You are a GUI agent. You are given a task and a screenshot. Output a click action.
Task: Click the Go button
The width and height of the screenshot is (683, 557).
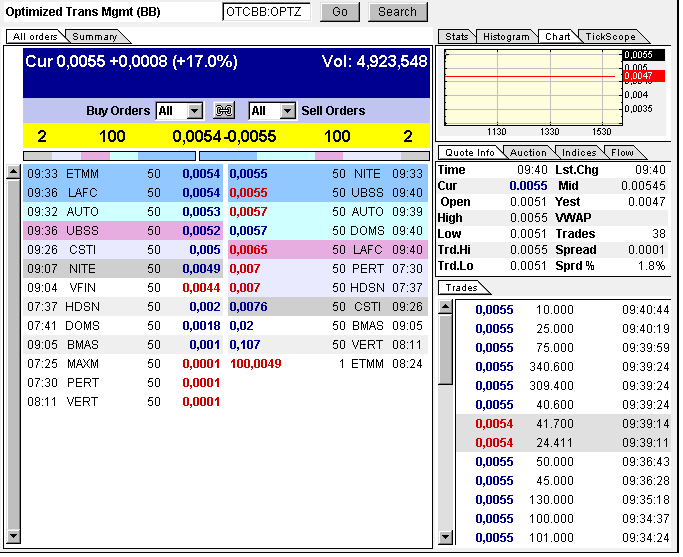[x=340, y=12]
